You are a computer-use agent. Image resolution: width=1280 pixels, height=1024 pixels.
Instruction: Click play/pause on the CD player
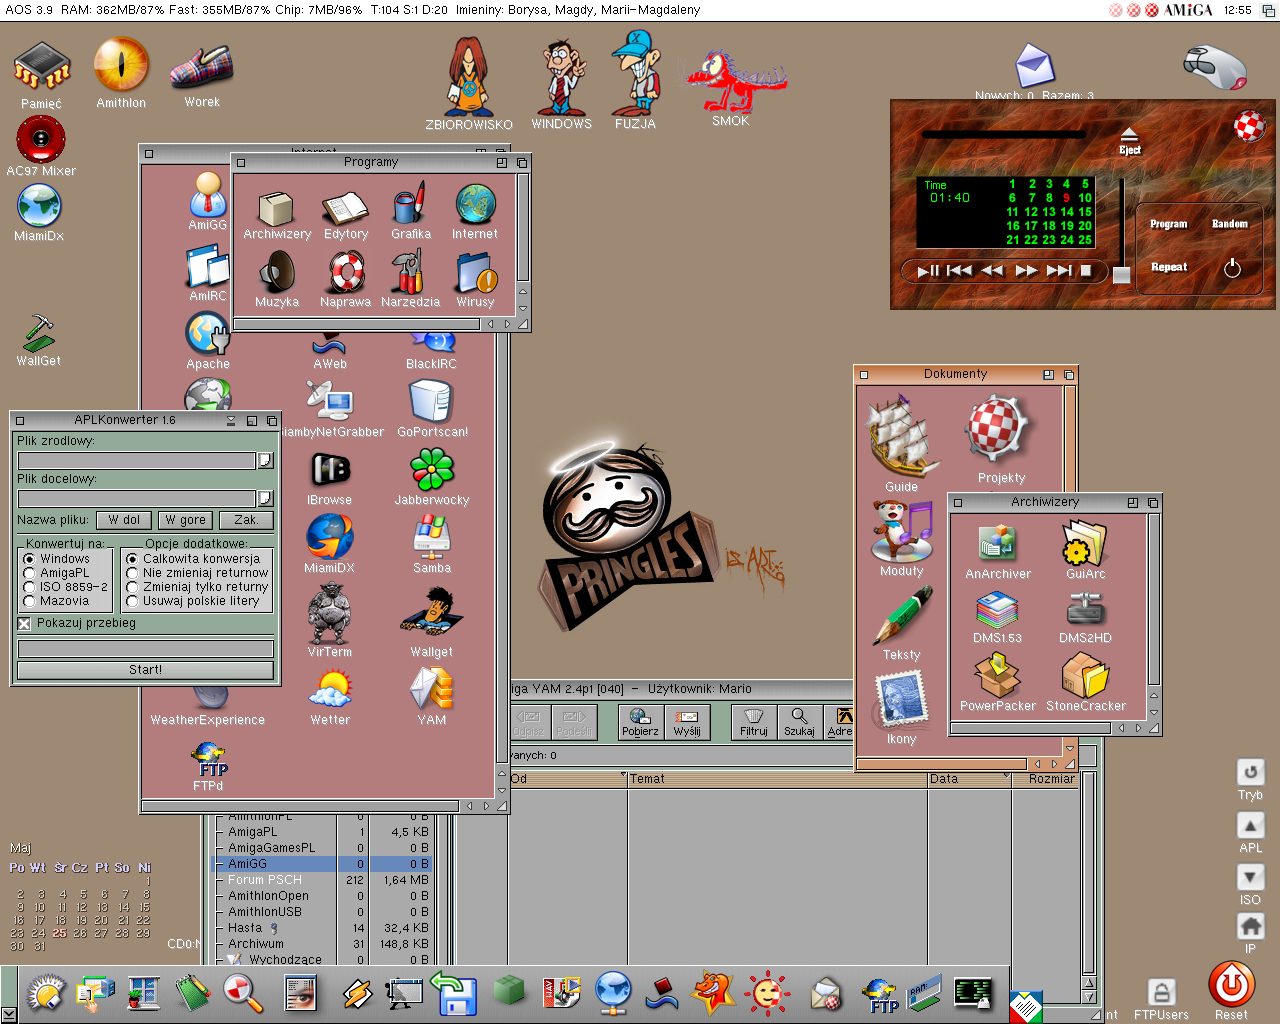coord(928,270)
